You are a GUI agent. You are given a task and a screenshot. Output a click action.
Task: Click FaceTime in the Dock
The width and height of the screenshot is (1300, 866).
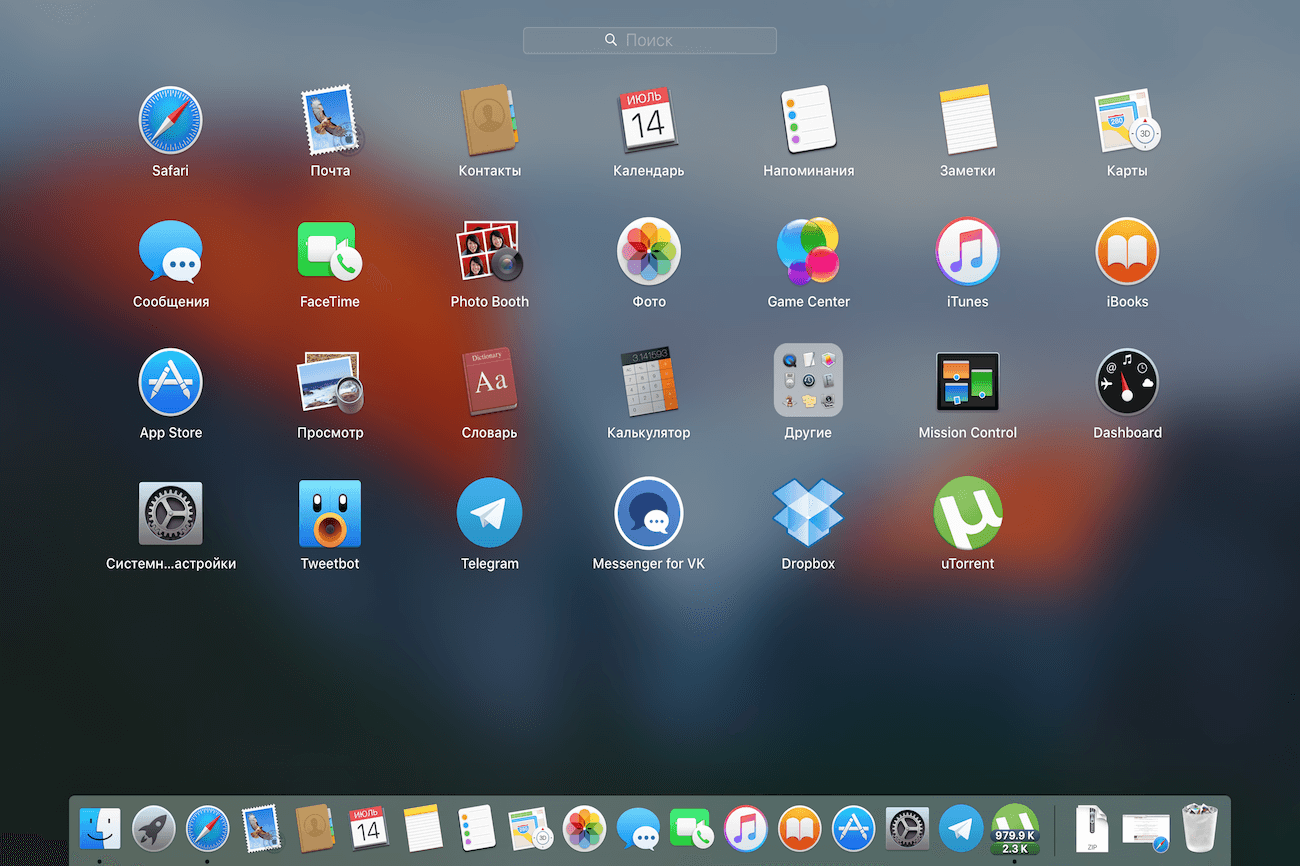point(691,829)
